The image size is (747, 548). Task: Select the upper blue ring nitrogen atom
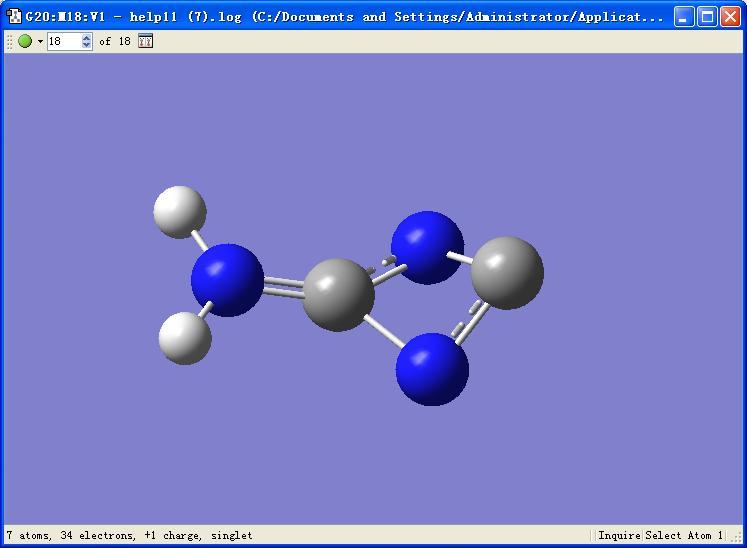pos(427,248)
